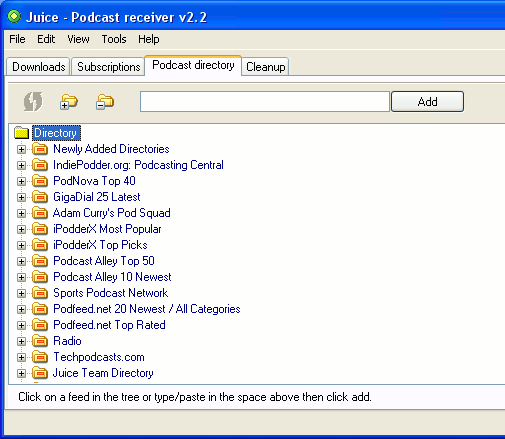Image resolution: width=505 pixels, height=439 pixels.
Task: Expand Podcast Alley 10 Newest node
Action: pyautogui.click(x=21, y=277)
